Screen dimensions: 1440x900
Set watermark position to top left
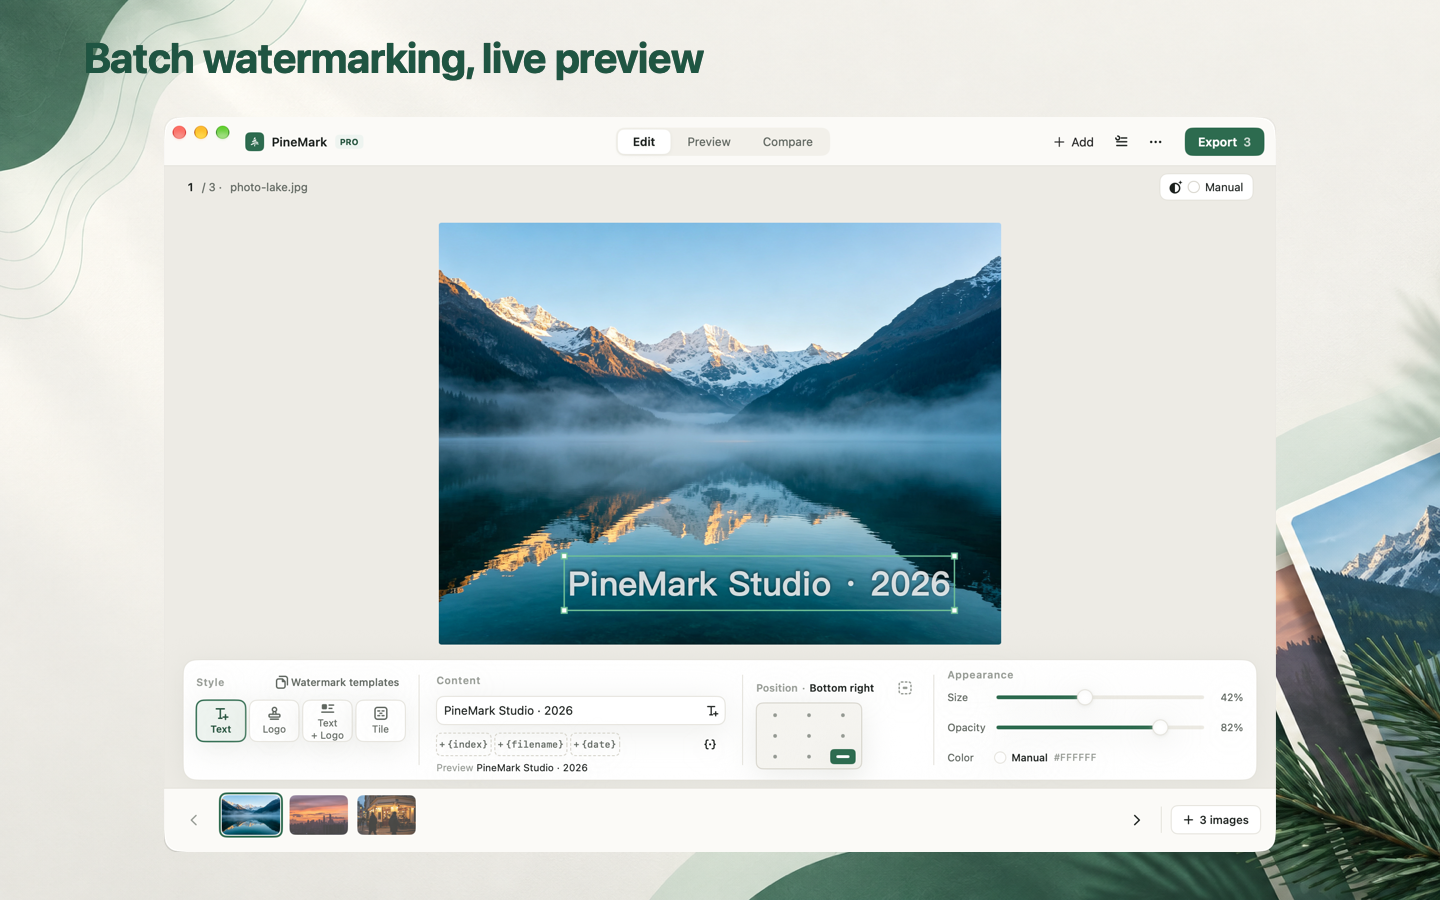click(x=775, y=715)
